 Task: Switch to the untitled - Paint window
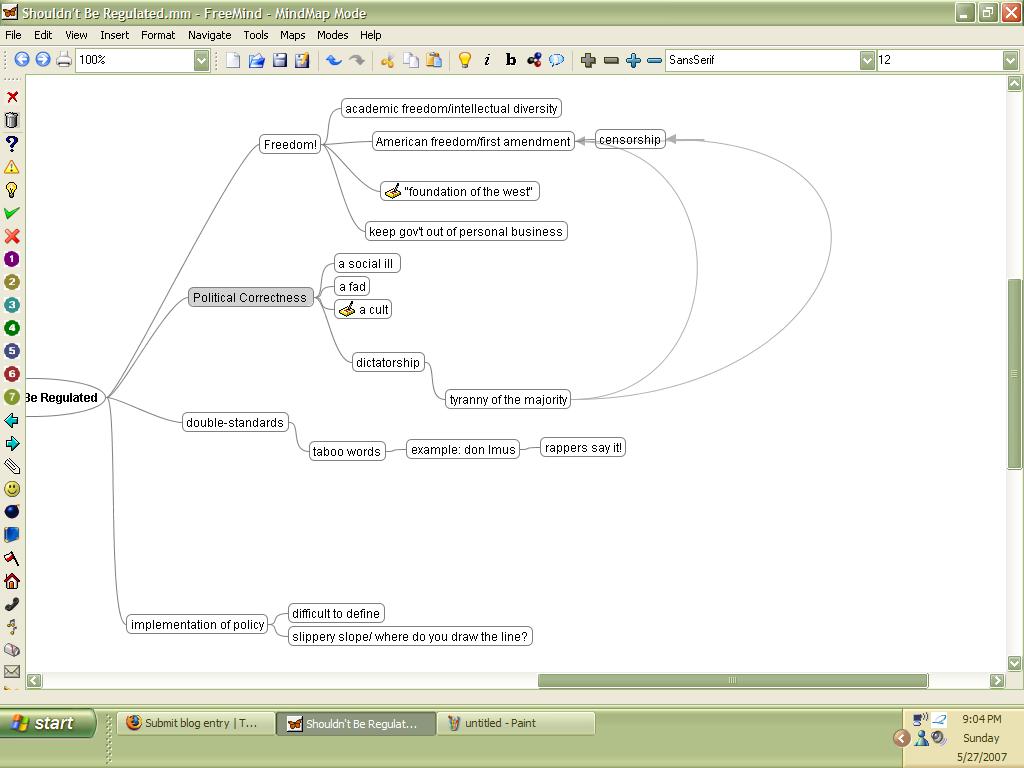pyautogui.click(x=515, y=723)
